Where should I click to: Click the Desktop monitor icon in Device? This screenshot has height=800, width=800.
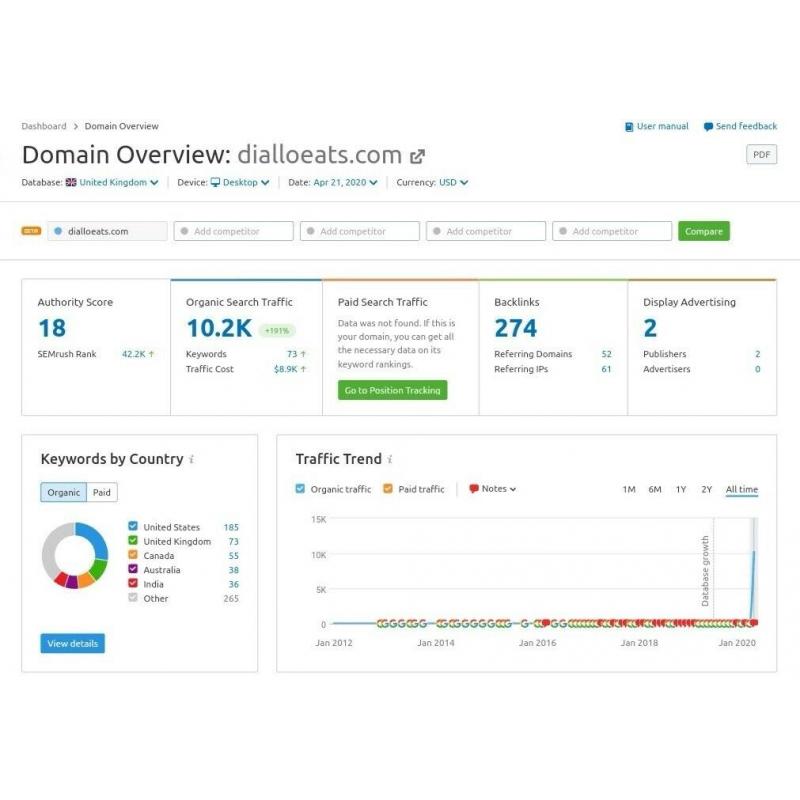[x=215, y=182]
